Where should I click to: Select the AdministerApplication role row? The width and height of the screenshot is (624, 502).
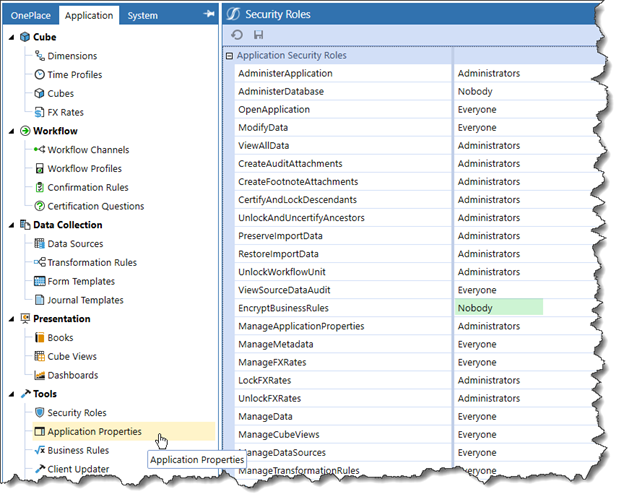(x=285, y=74)
